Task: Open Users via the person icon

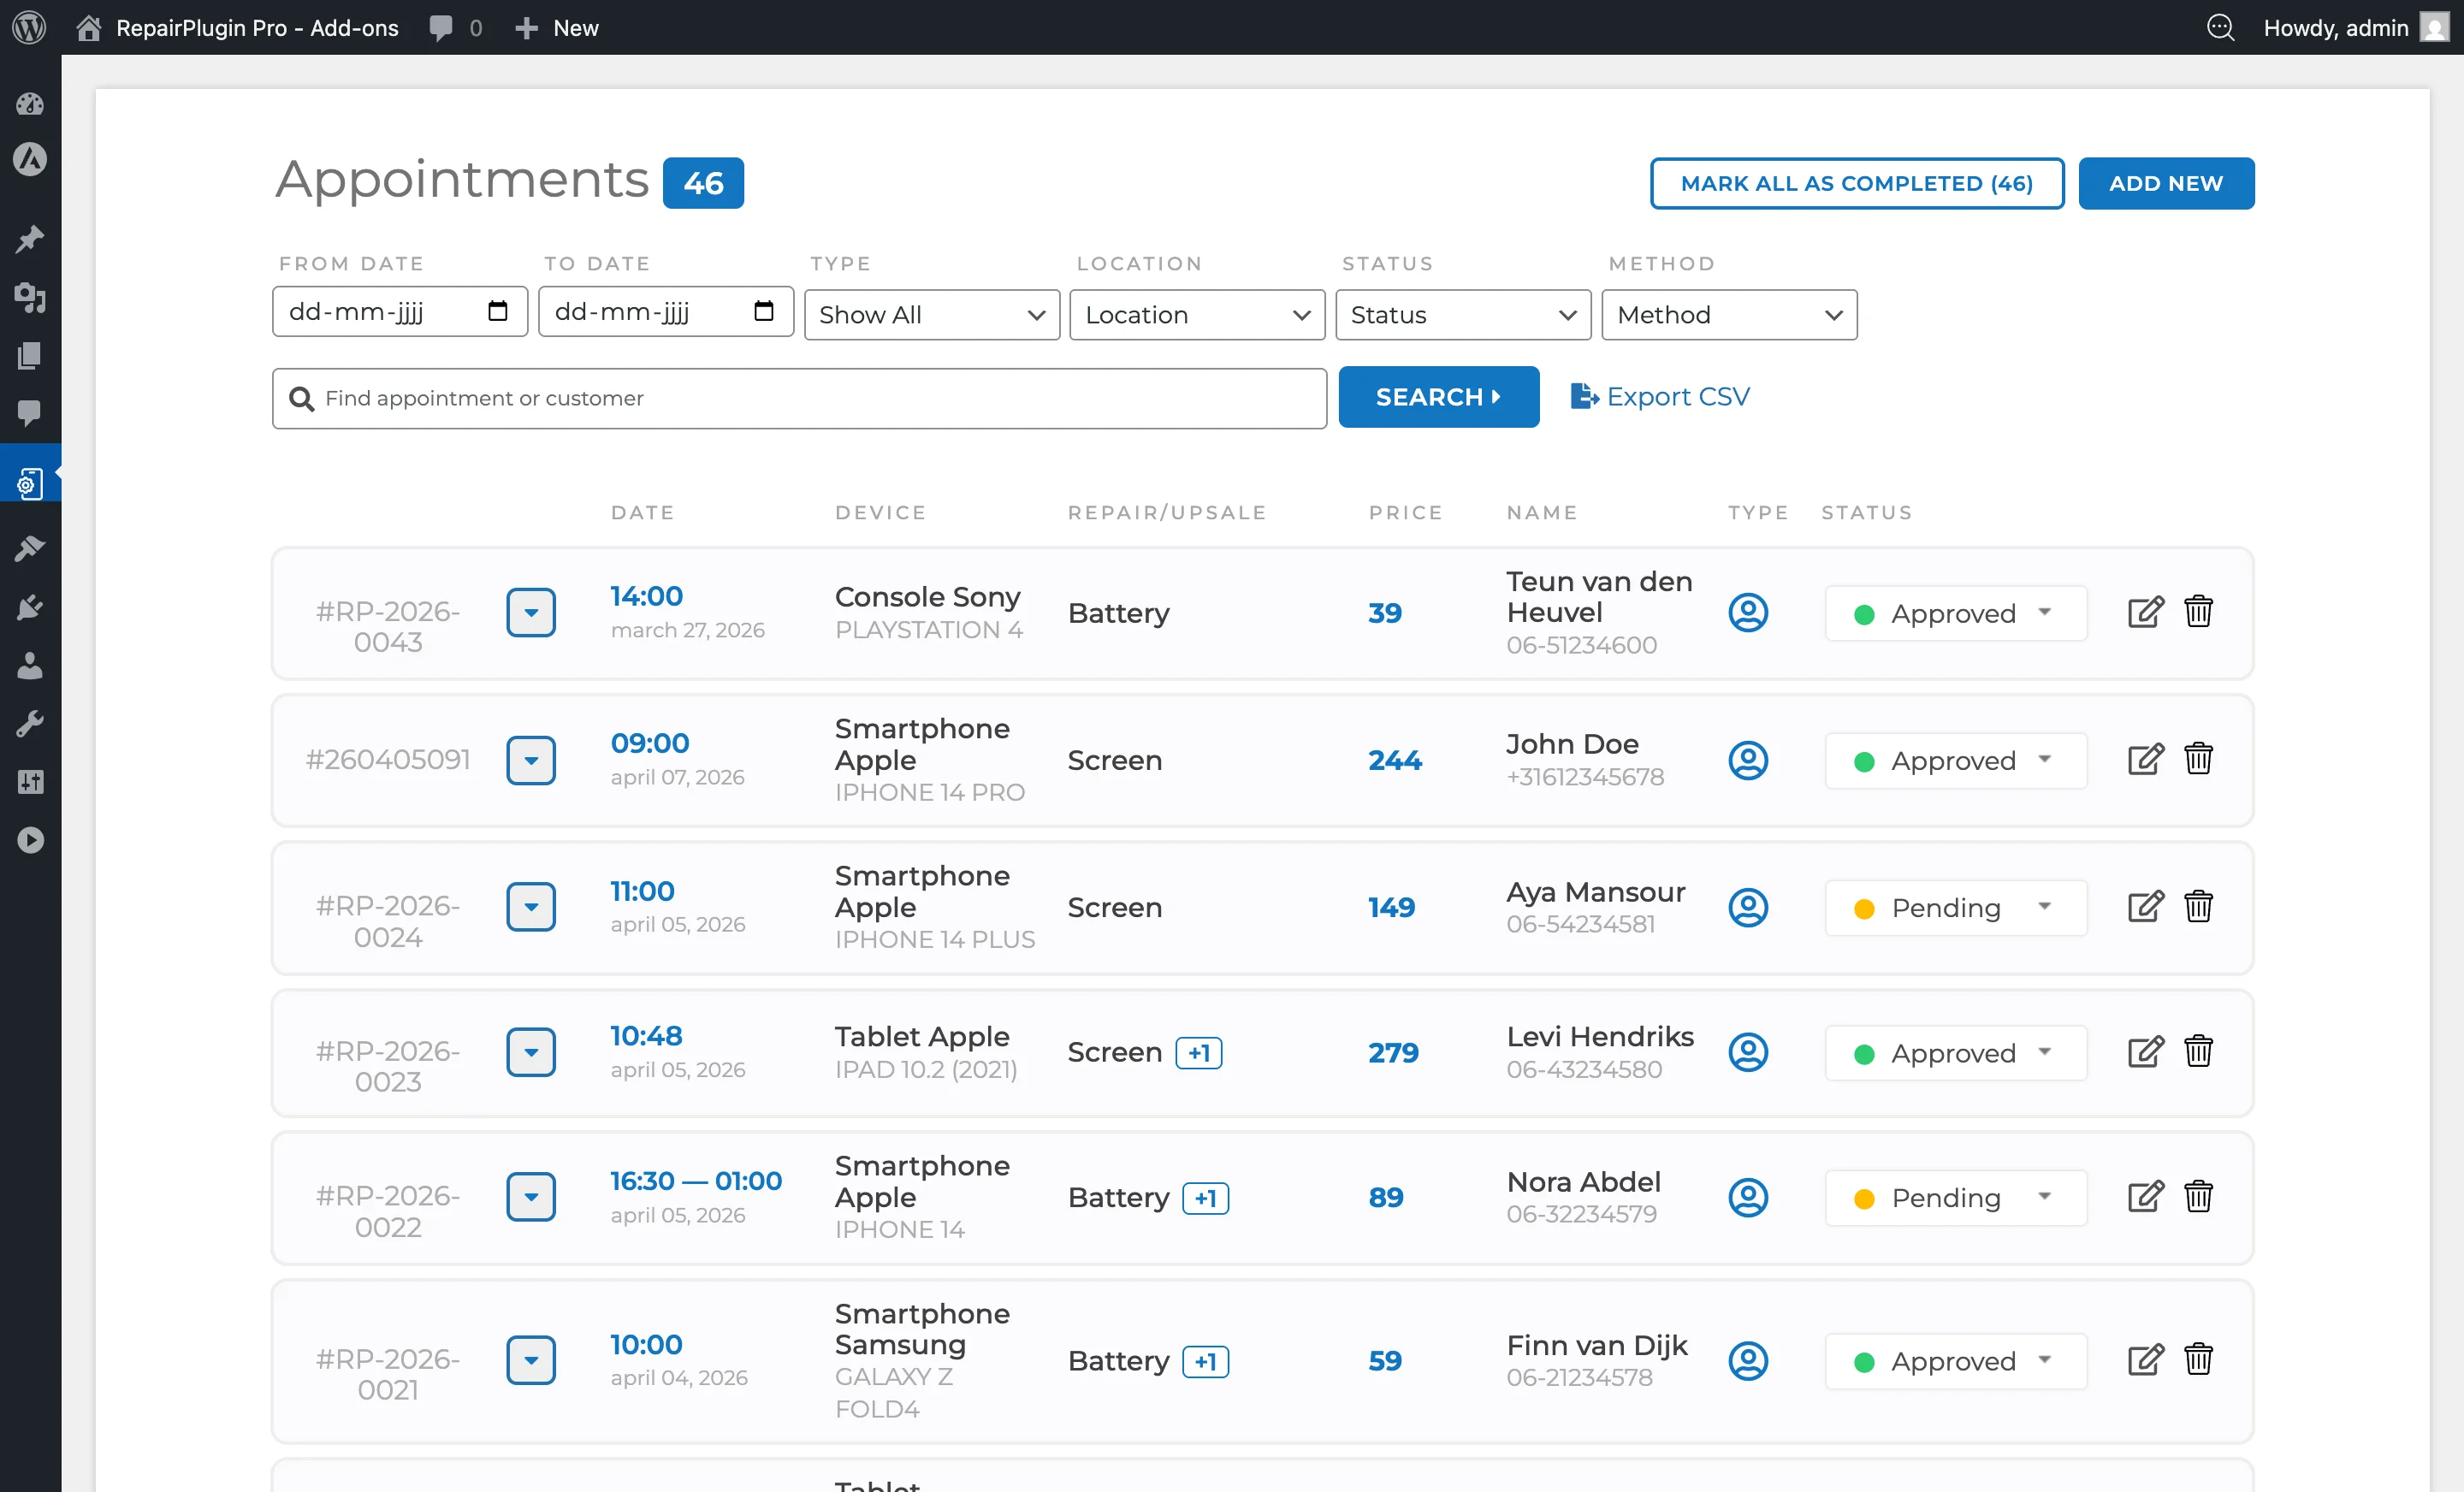Action: tap(30, 666)
